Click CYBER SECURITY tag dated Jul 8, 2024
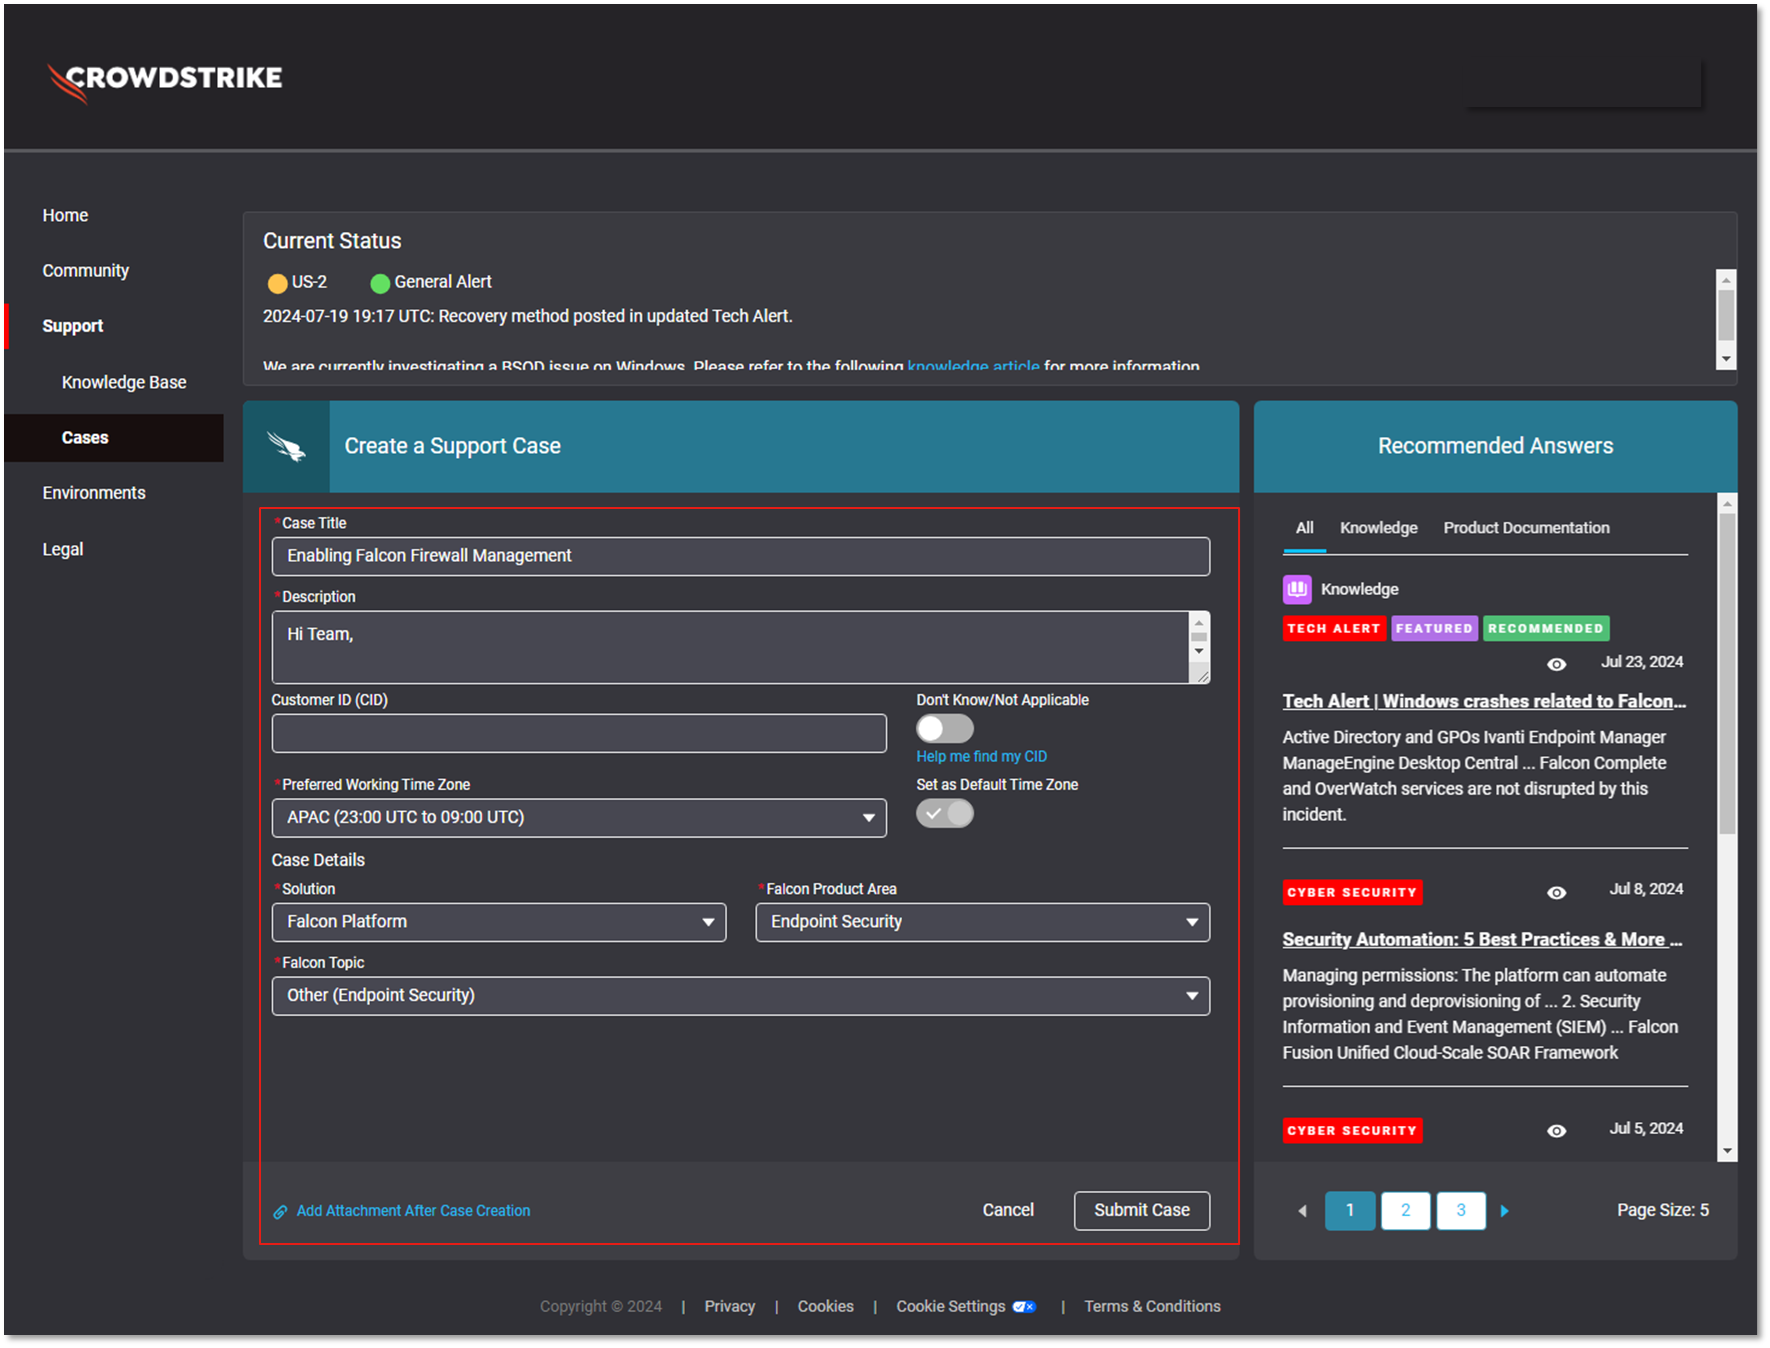This screenshot has height=1348, width=1770. pyautogui.click(x=1352, y=892)
